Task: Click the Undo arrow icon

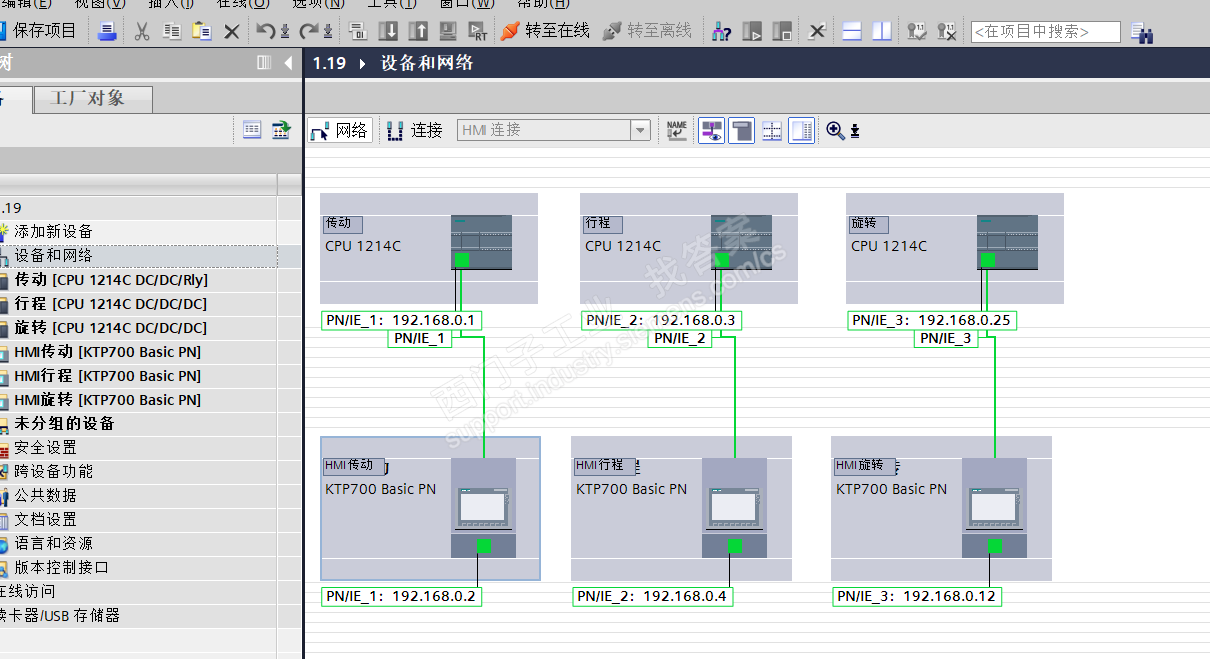Action: click(x=265, y=31)
